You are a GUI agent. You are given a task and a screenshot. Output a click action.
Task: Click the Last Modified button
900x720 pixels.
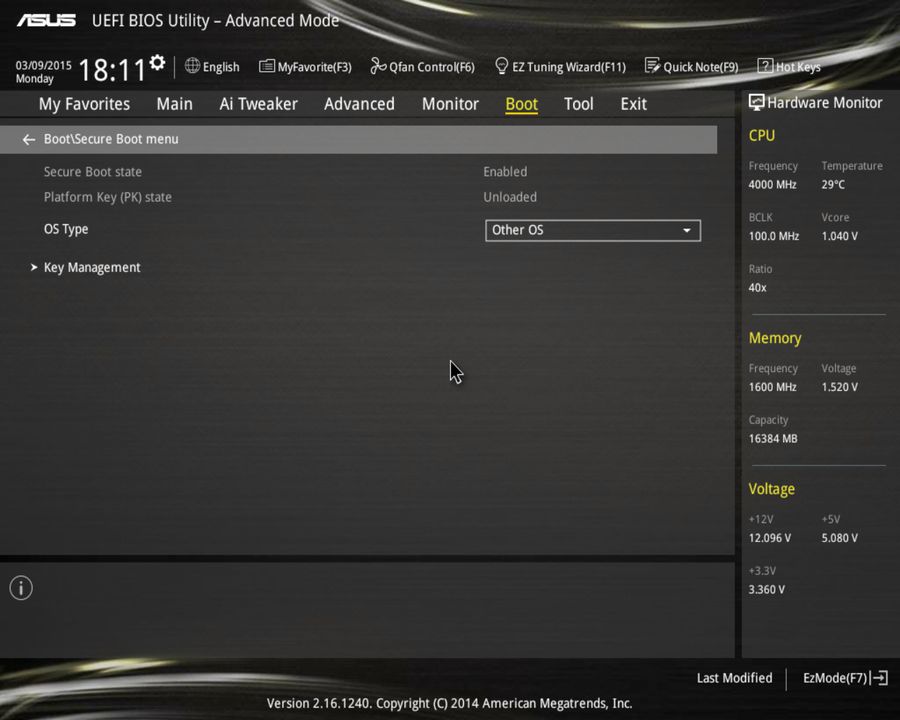coord(734,678)
